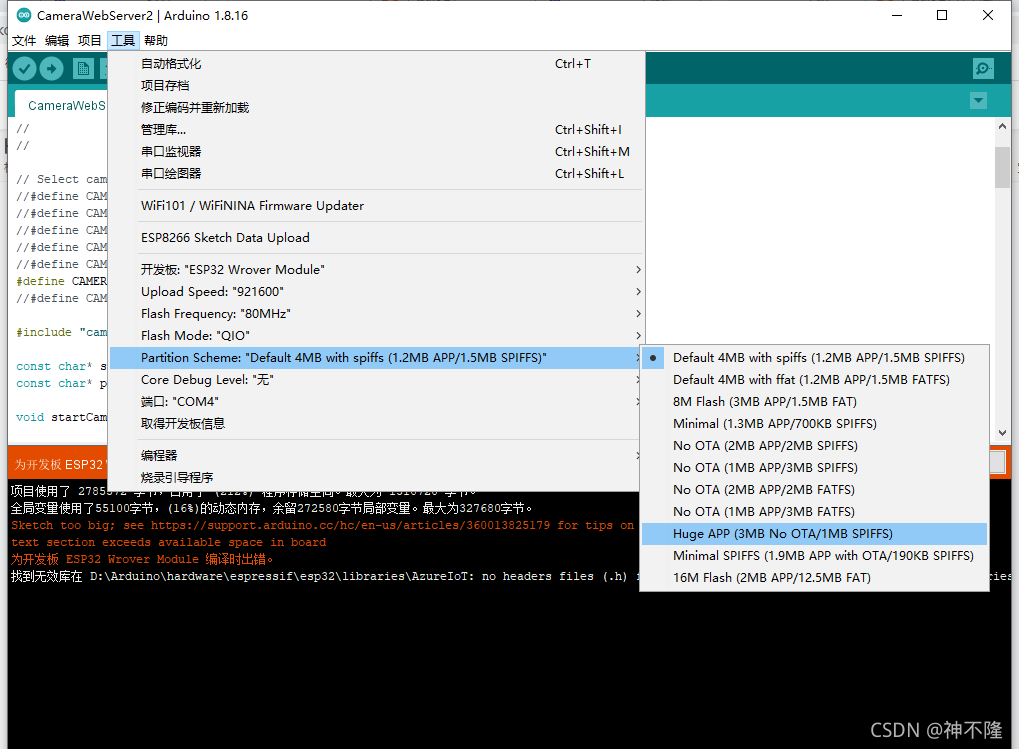The height and width of the screenshot is (749, 1019).
Task: Open 串口绘图器 from the menu
Action: pos(376,173)
